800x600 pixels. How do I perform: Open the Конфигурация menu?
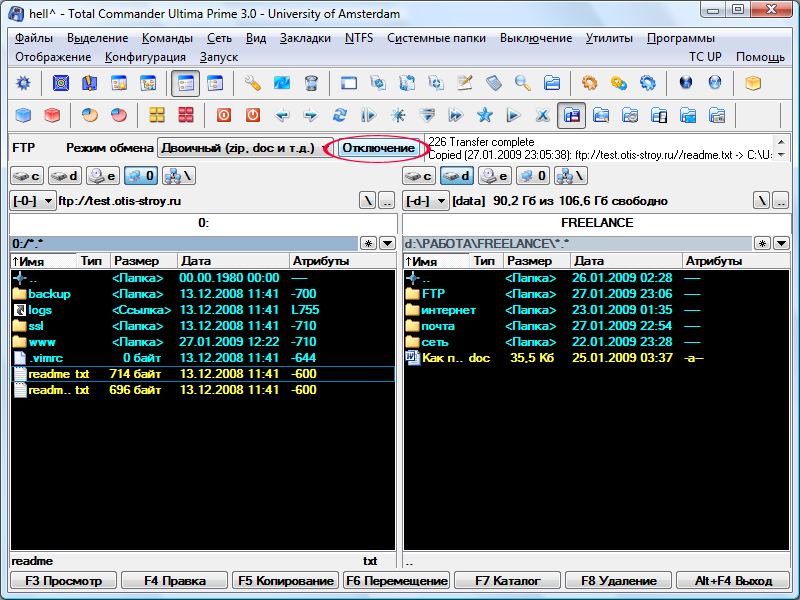point(145,57)
